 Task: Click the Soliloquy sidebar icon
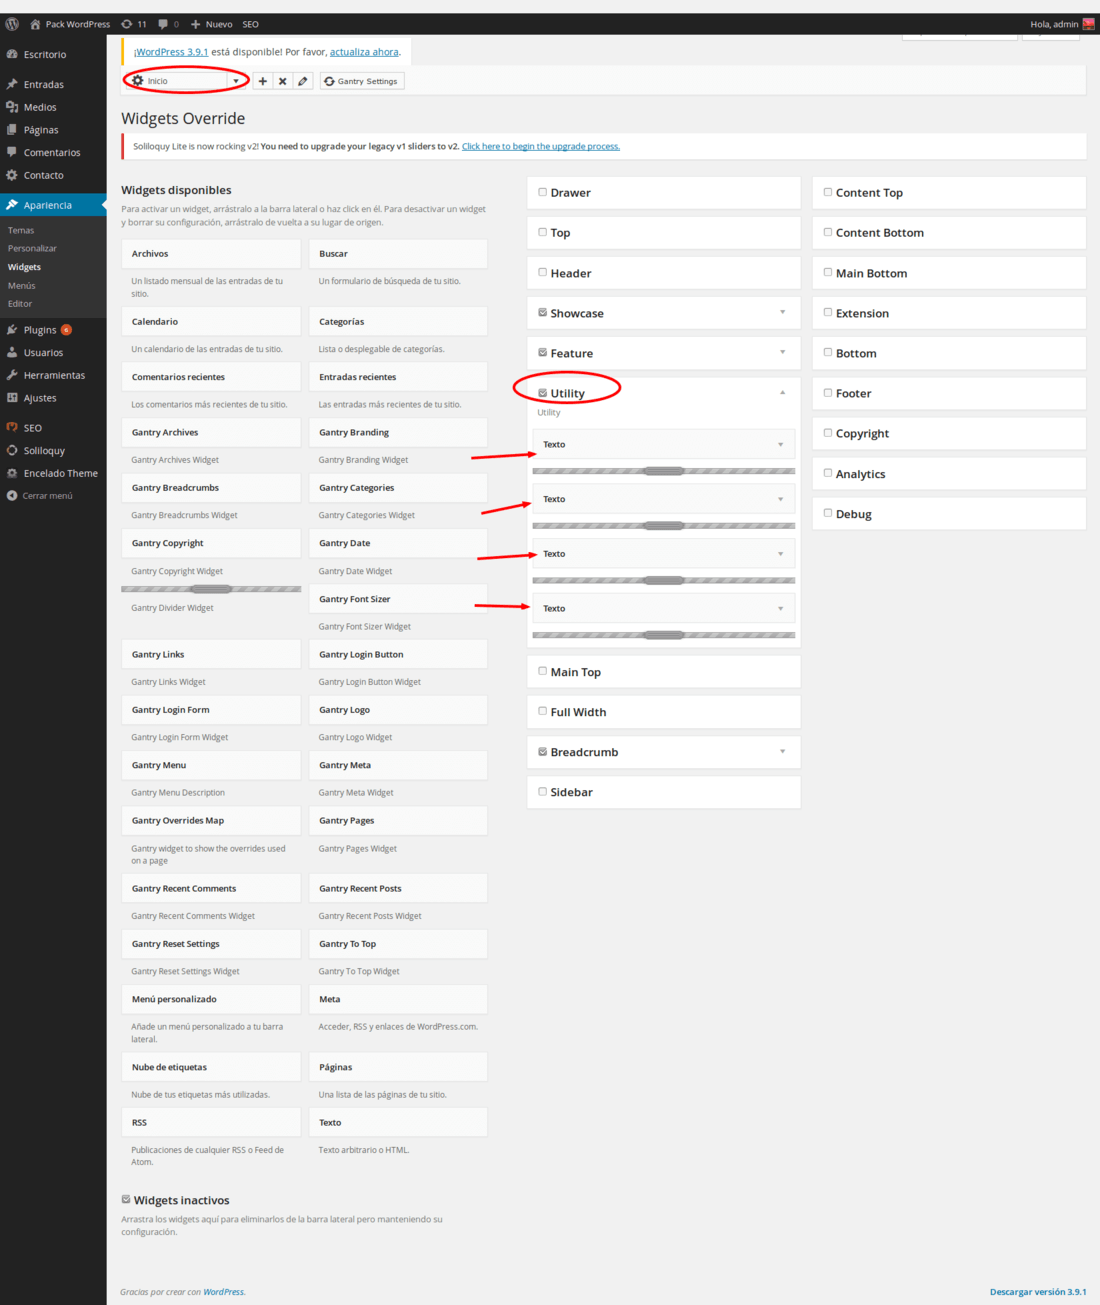[12, 450]
